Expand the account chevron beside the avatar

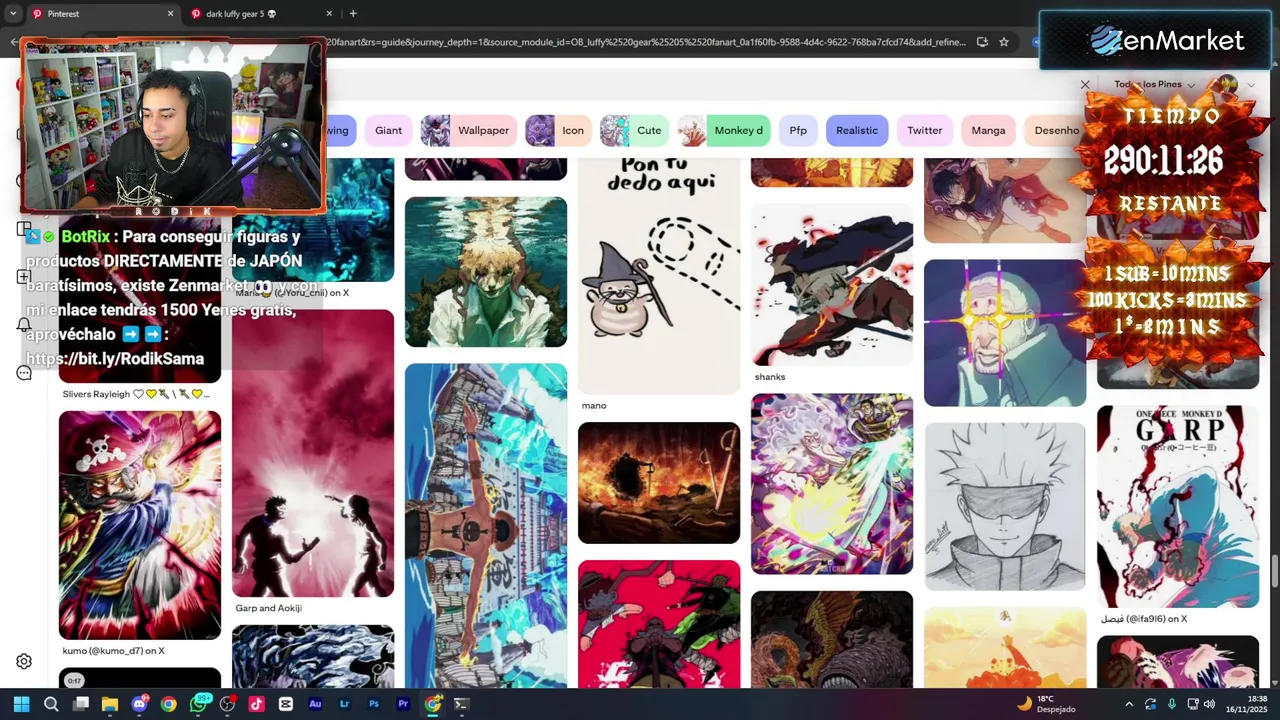click(x=1251, y=85)
